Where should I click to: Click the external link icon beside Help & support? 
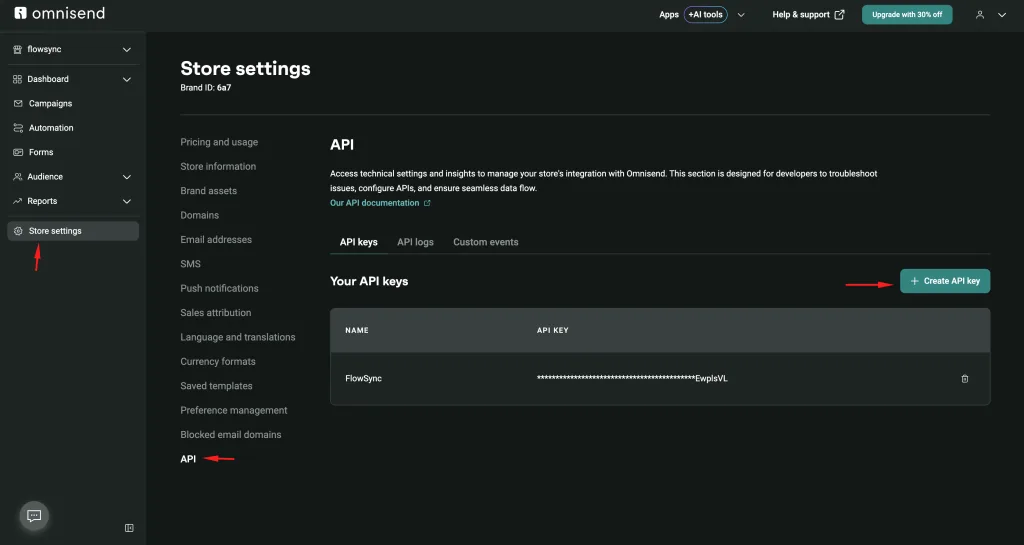pyautogui.click(x=839, y=14)
